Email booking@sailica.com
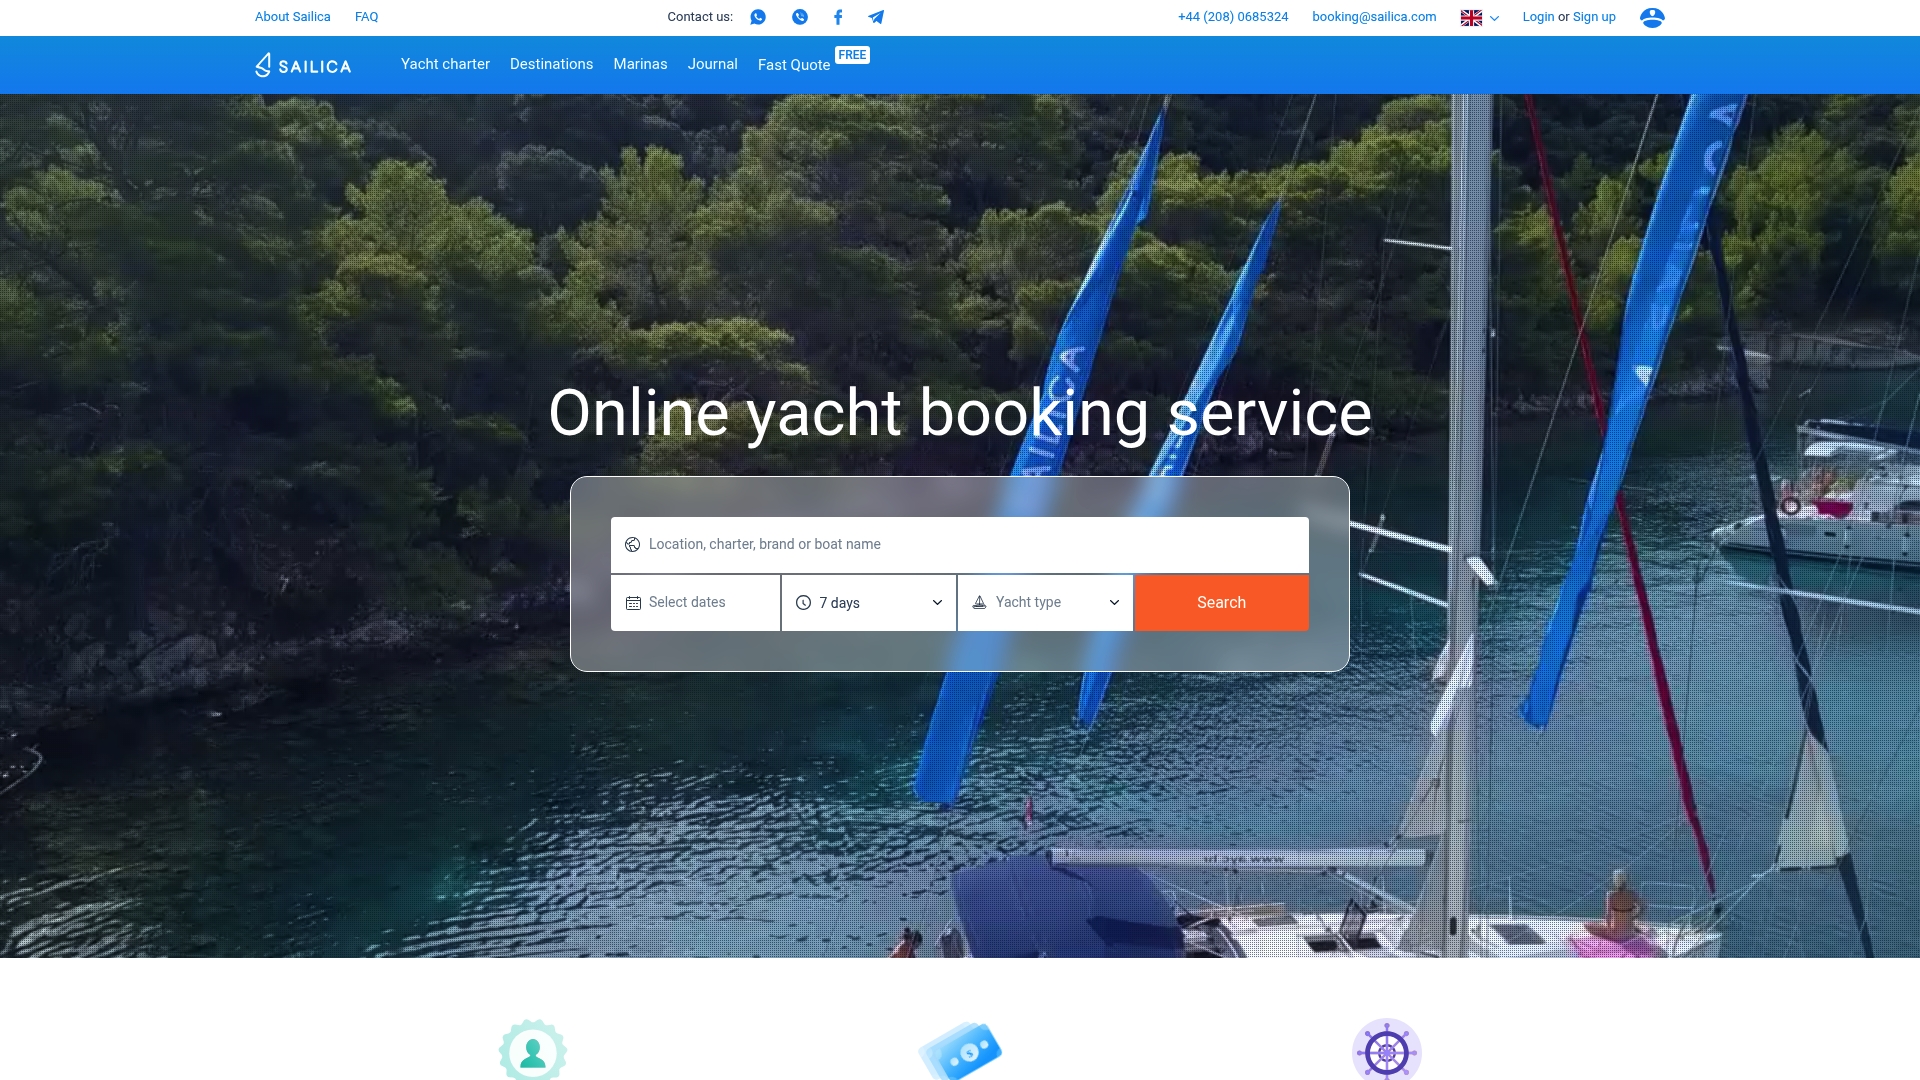 pos(1374,17)
